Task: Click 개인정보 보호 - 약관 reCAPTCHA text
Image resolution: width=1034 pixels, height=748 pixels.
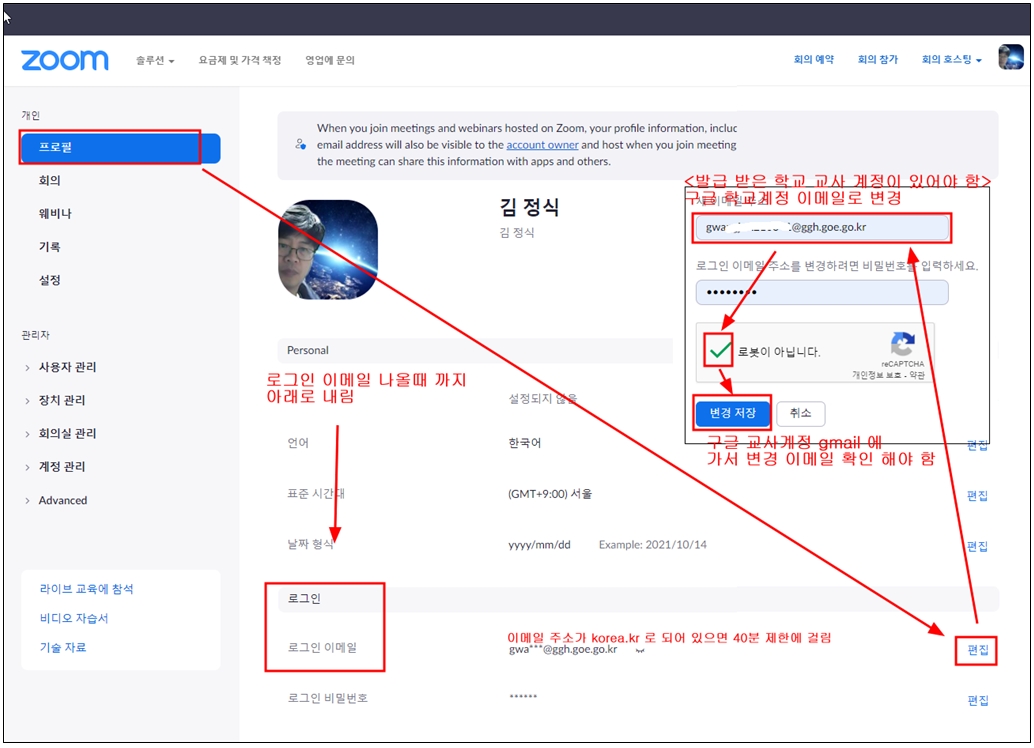Action: [x=888, y=375]
